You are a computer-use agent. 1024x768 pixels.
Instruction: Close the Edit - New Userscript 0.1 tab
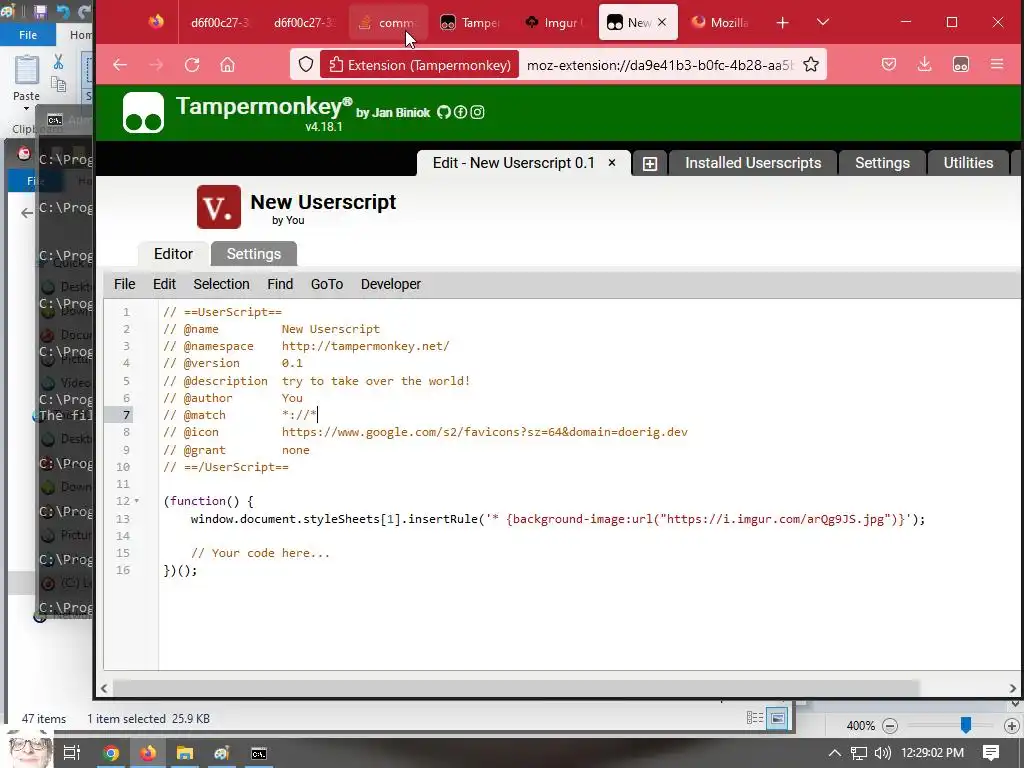point(612,163)
